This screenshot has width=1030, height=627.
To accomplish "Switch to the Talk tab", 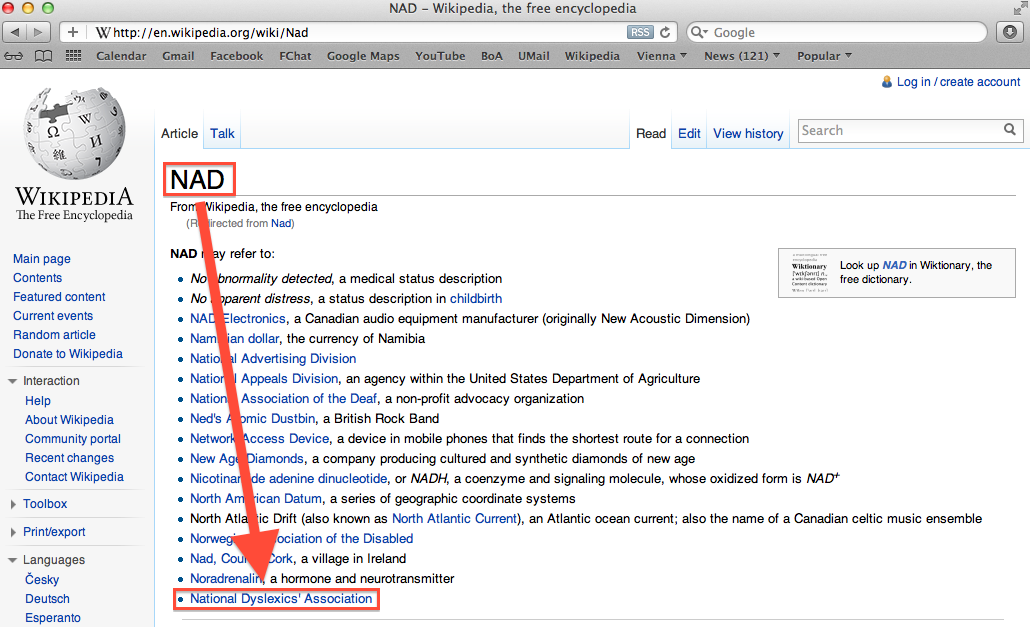I will pos(222,133).
